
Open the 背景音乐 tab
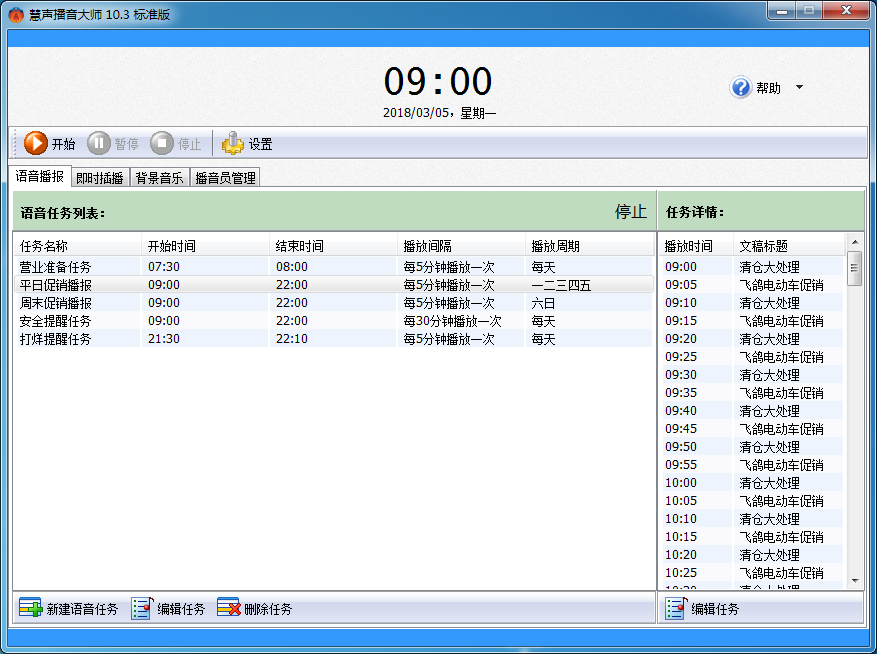pyautogui.click(x=159, y=177)
